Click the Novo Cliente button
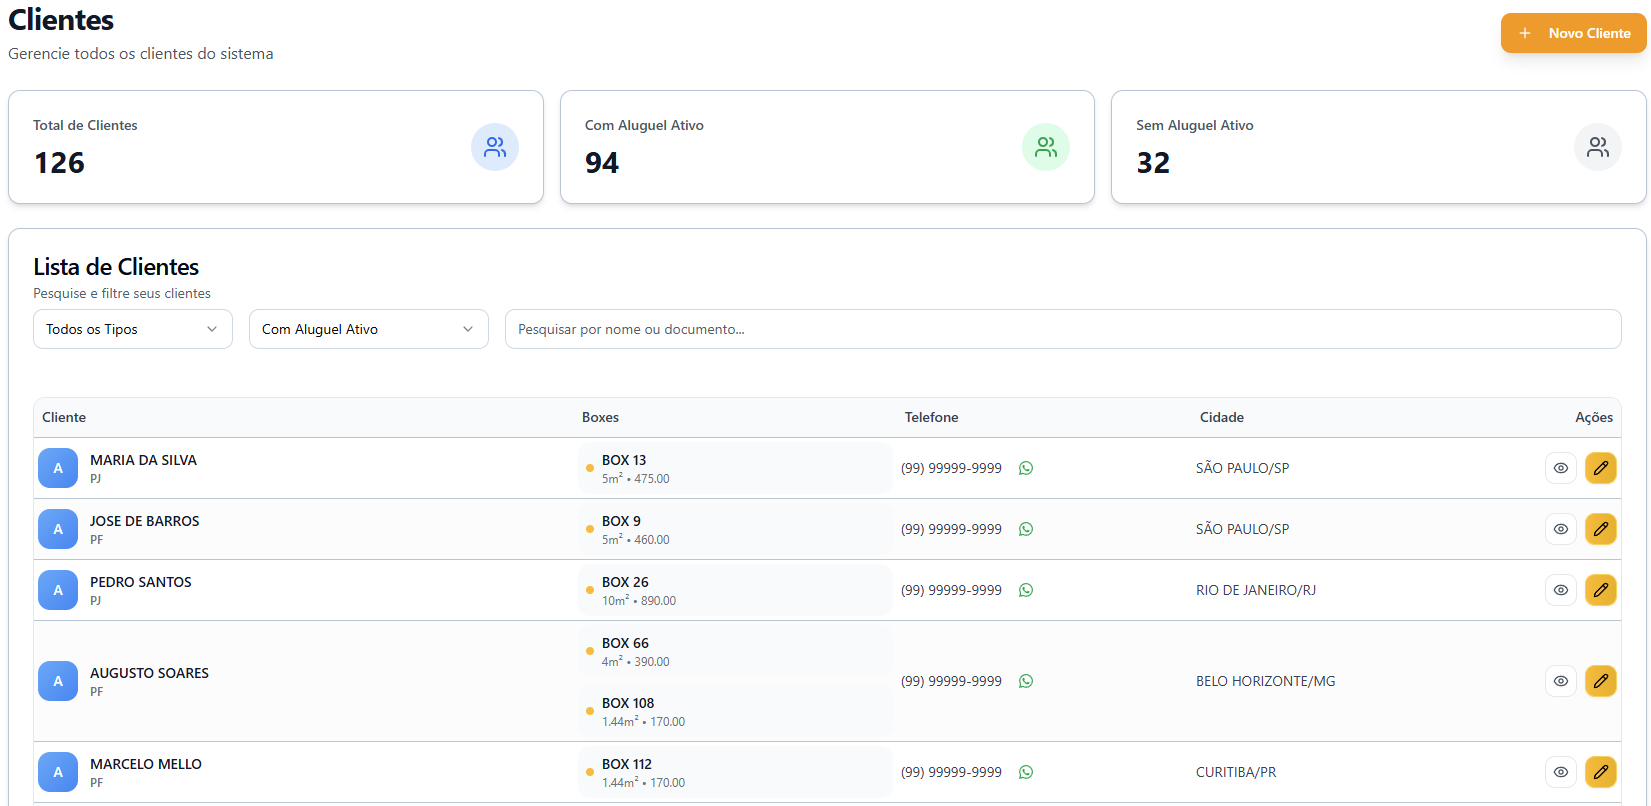The height and width of the screenshot is (806, 1651). [1573, 33]
